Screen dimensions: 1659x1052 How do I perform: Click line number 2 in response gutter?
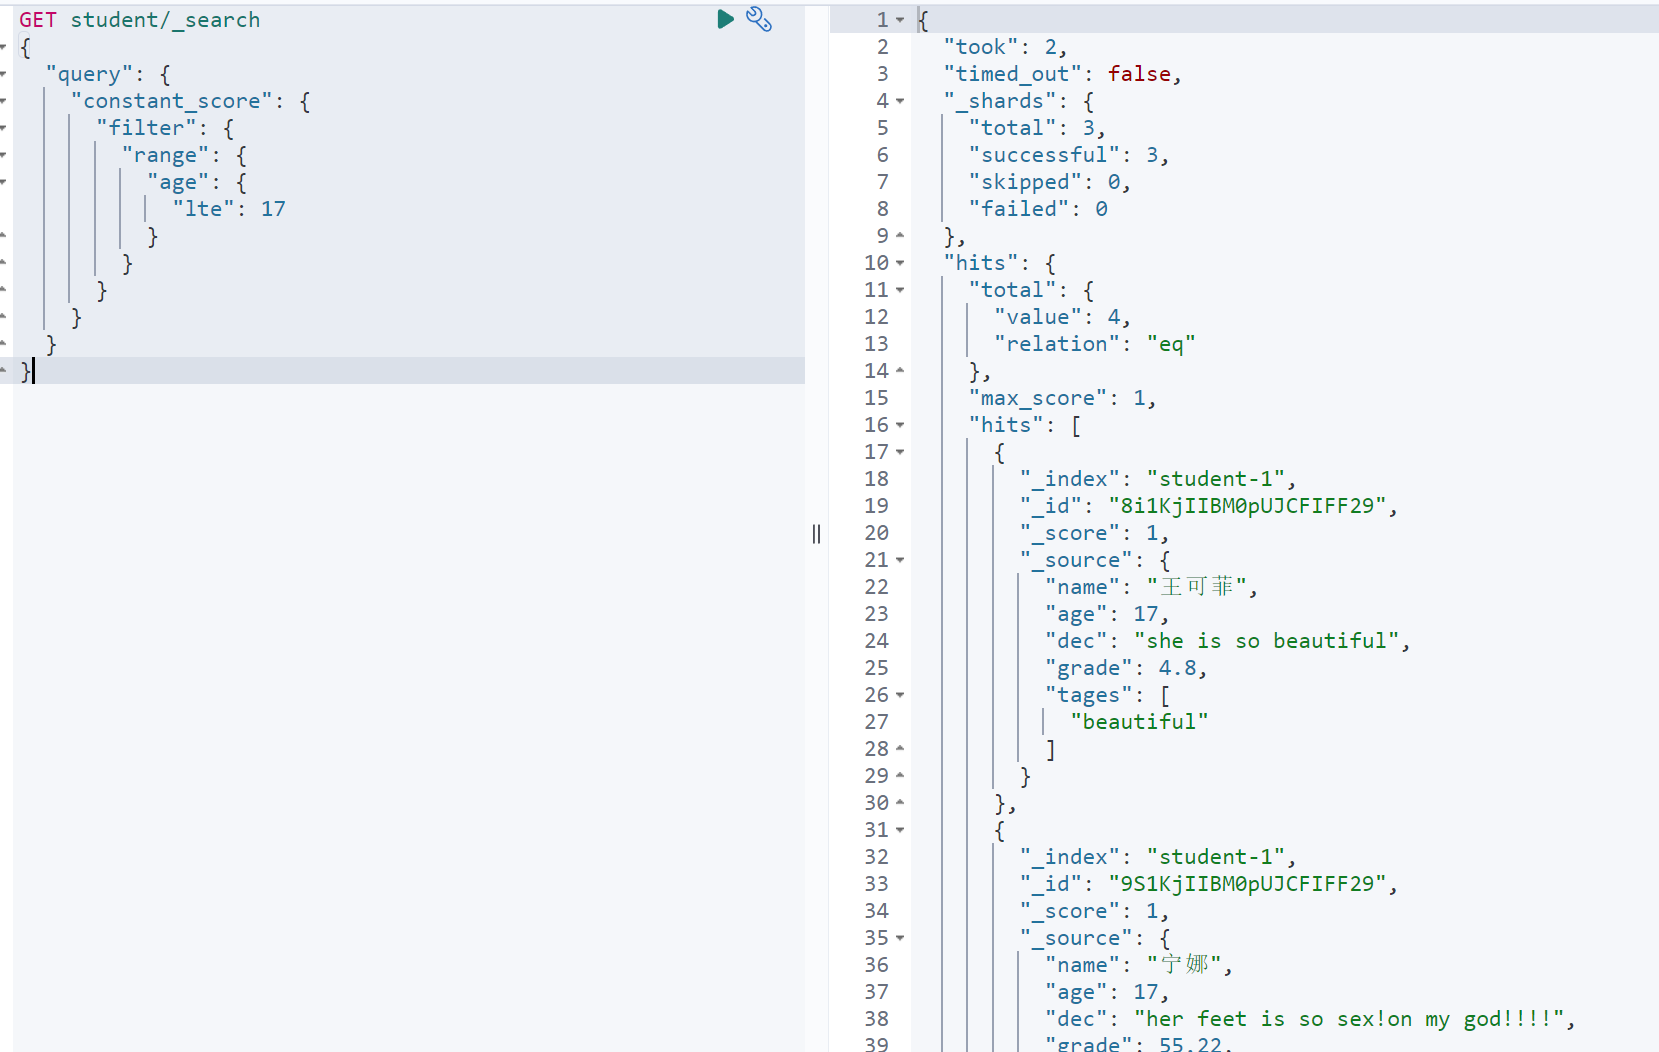pyautogui.click(x=882, y=47)
